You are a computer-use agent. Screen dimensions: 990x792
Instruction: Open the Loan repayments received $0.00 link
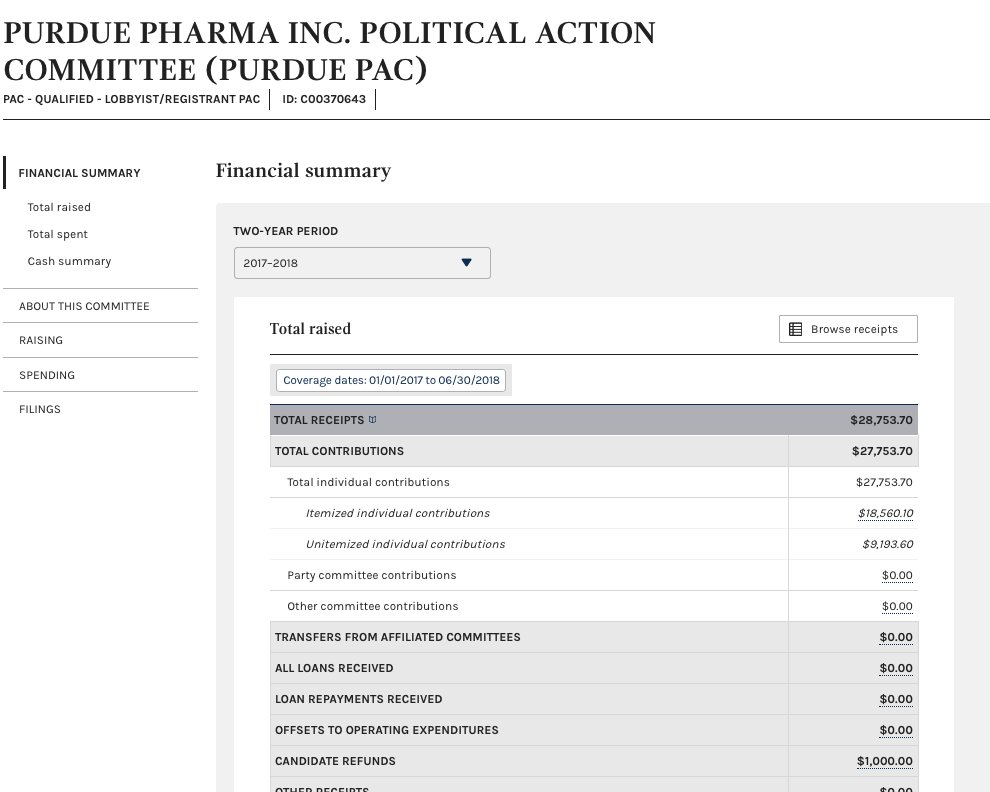pos(896,699)
